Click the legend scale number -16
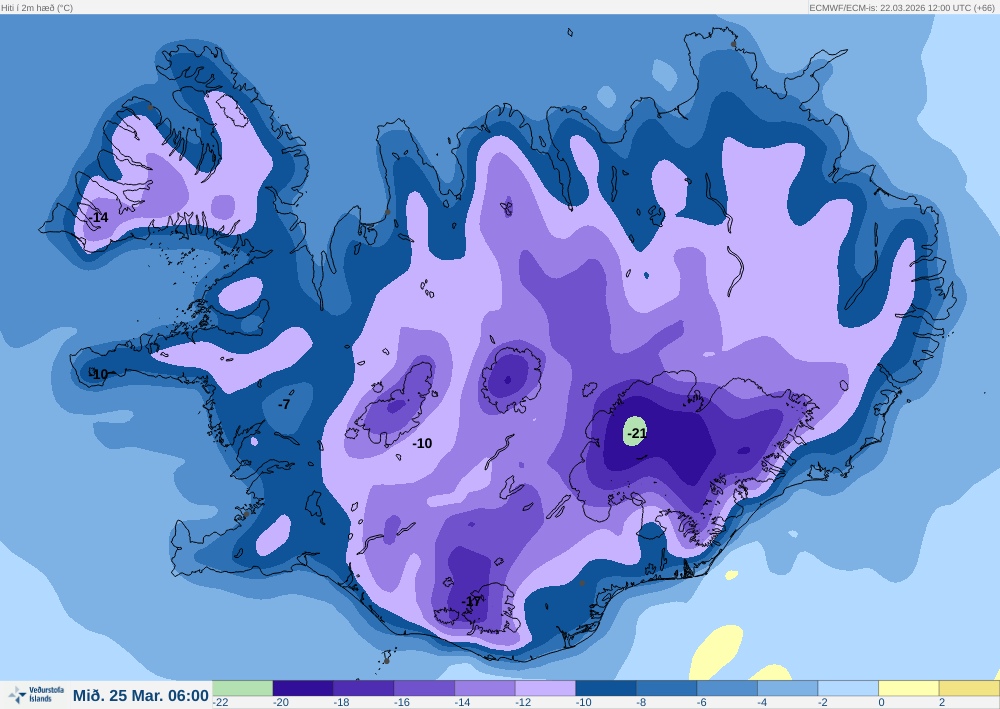Image resolution: width=1000 pixels, height=709 pixels. [x=402, y=702]
